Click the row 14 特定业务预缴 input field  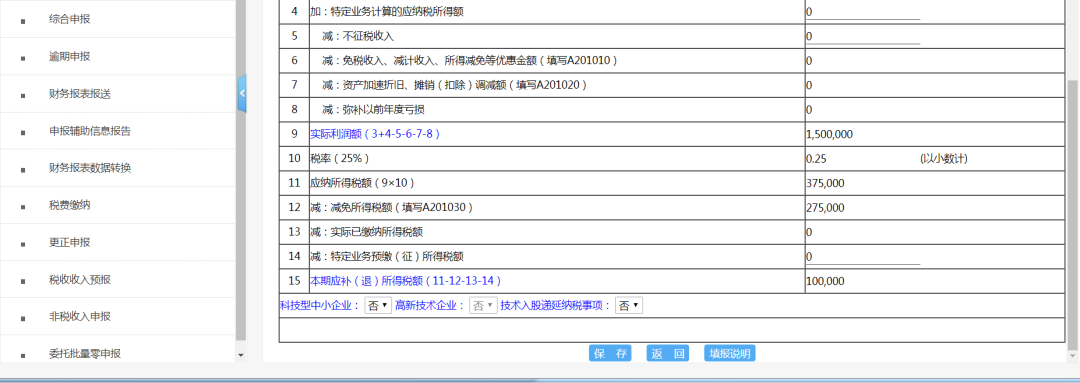tap(863, 256)
